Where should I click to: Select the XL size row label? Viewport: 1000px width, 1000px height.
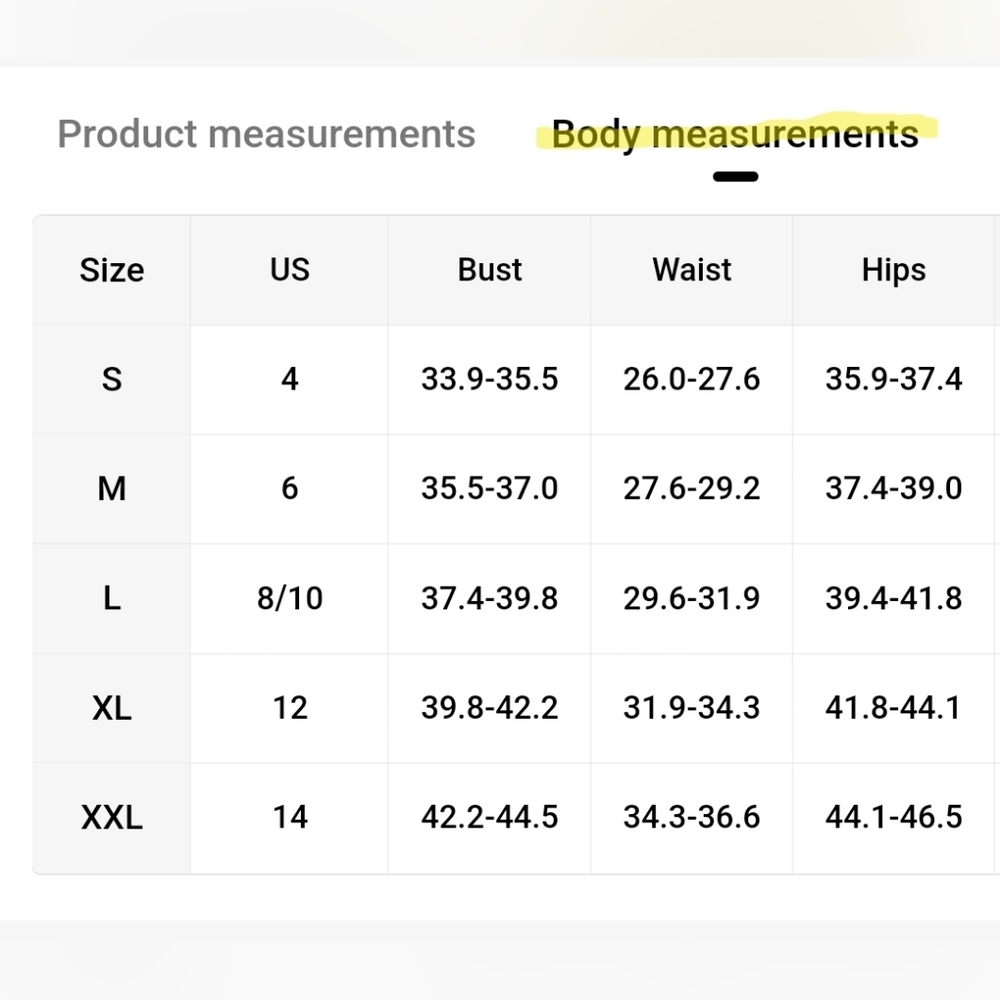(x=112, y=709)
